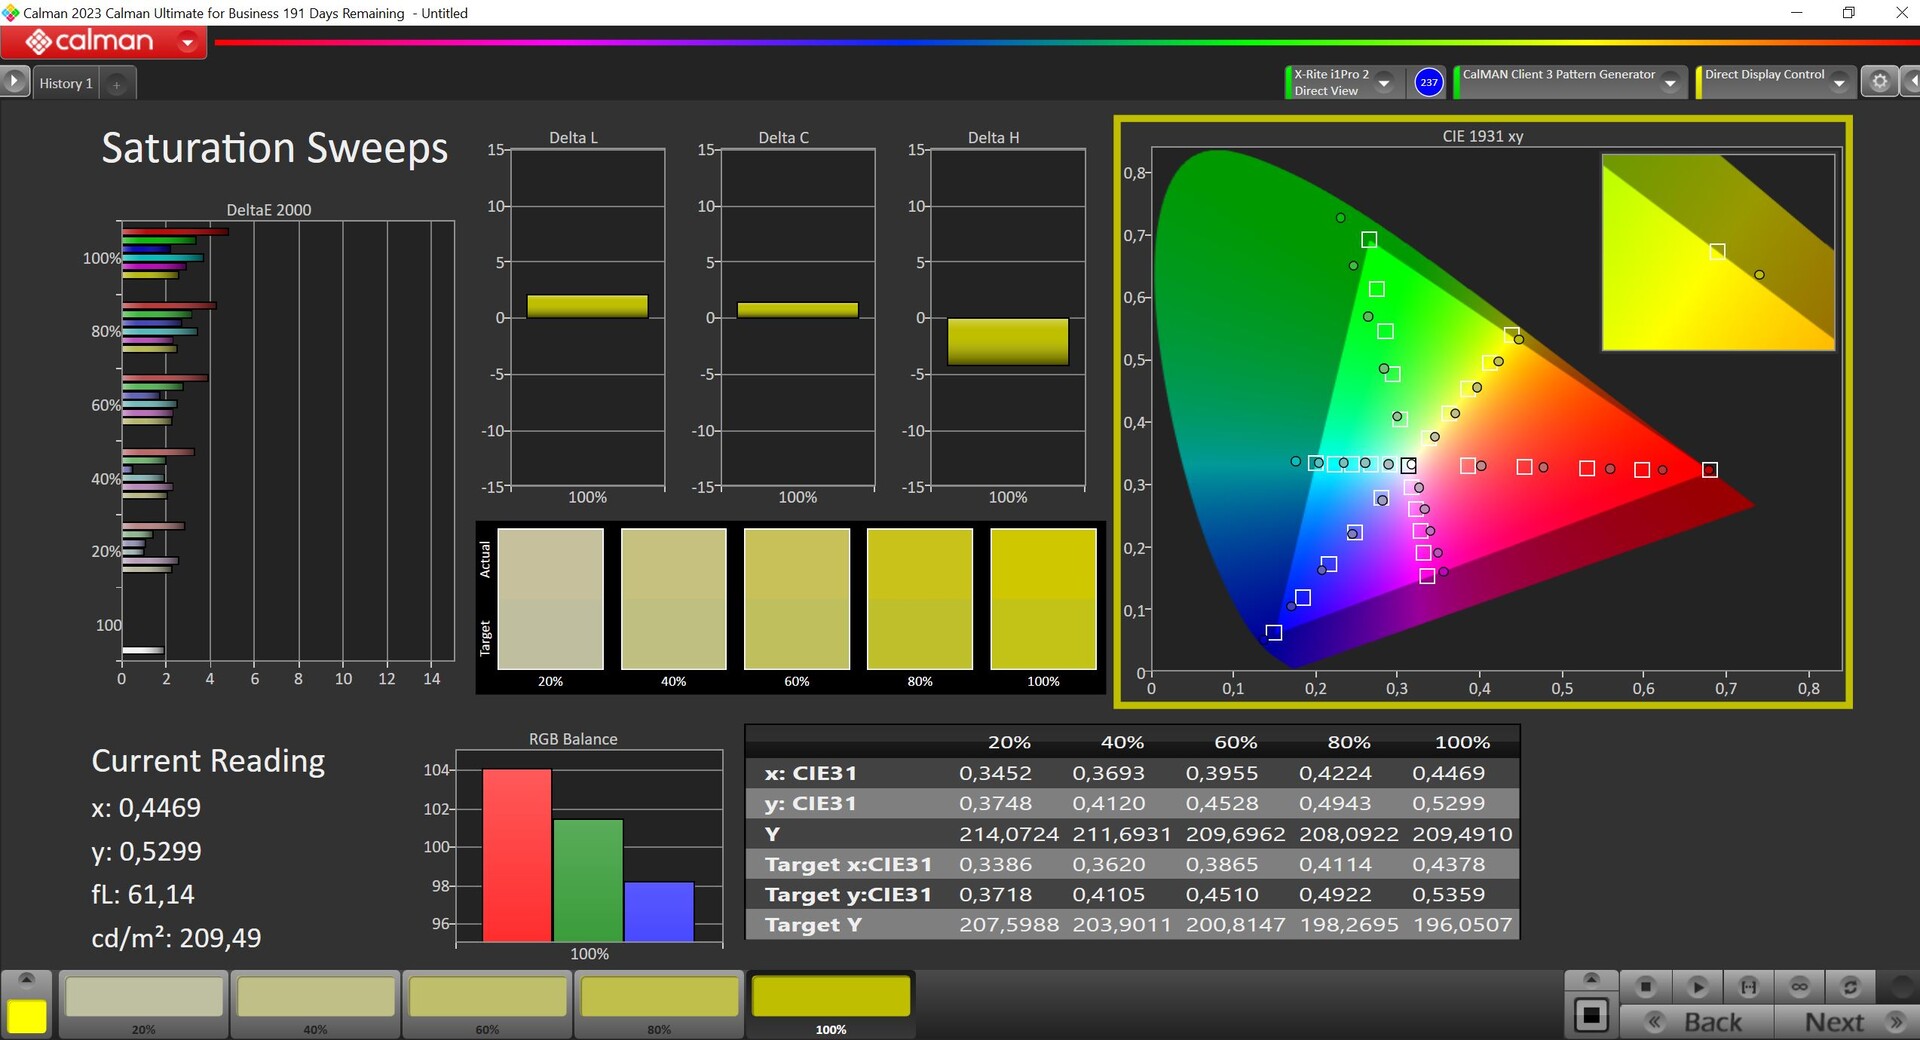Click the Next button
This screenshot has height=1040, width=1920.
pos(1848,1022)
